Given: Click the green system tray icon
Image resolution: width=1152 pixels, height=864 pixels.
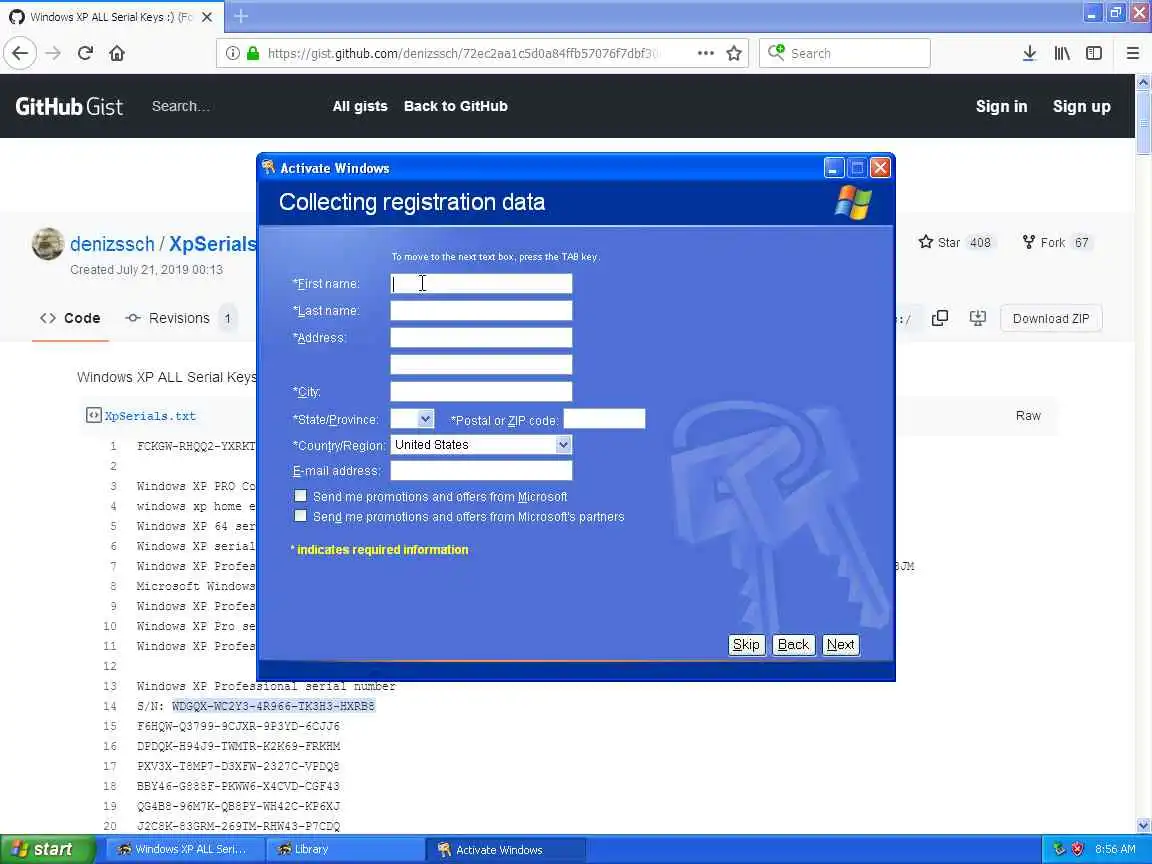Looking at the screenshot, I should point(1059,849).
